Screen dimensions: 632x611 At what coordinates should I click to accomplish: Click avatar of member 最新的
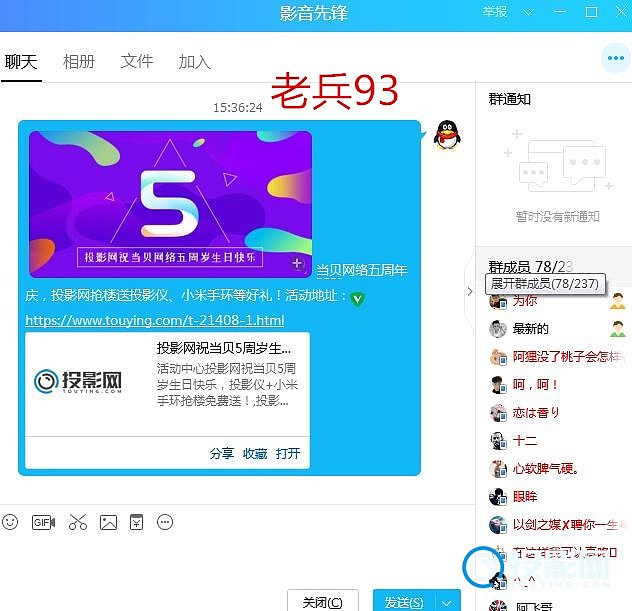coord(498,328)
